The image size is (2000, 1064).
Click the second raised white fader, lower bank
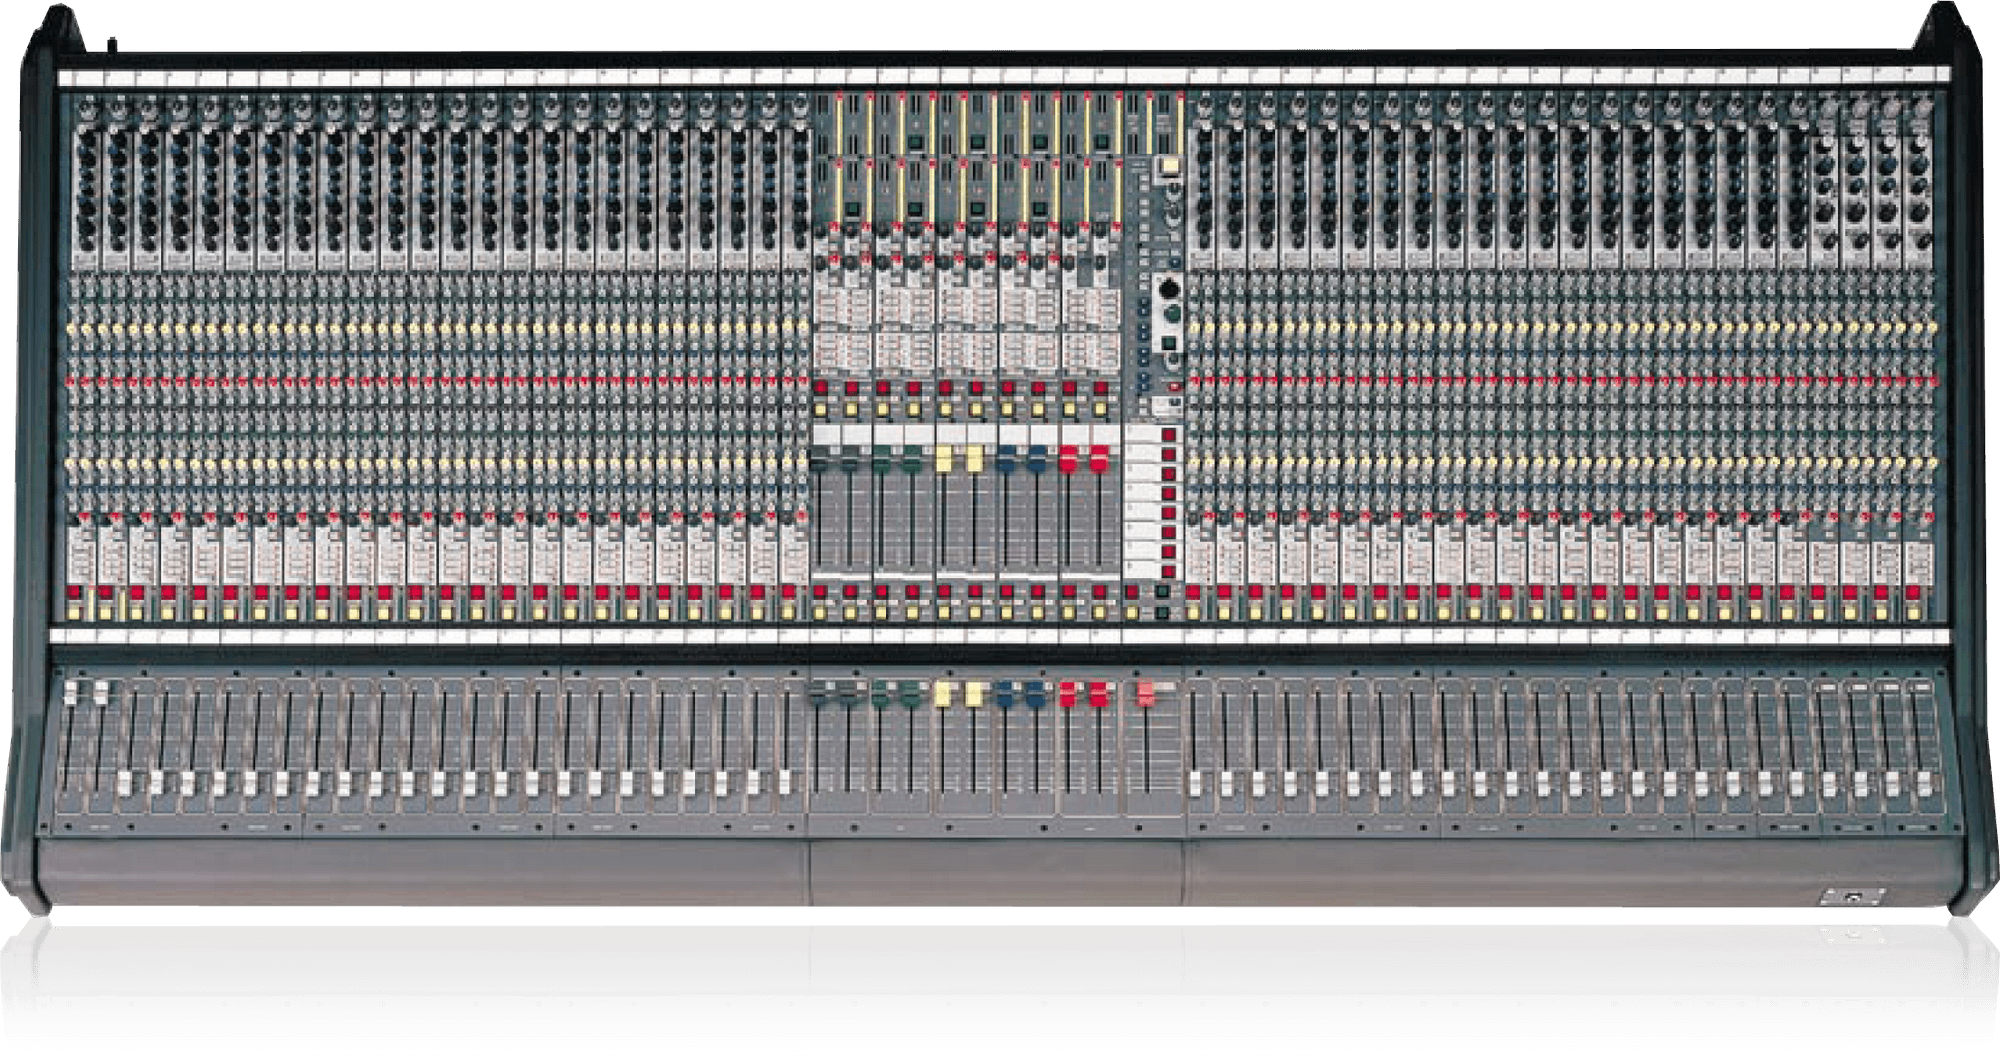pos(102,695)
